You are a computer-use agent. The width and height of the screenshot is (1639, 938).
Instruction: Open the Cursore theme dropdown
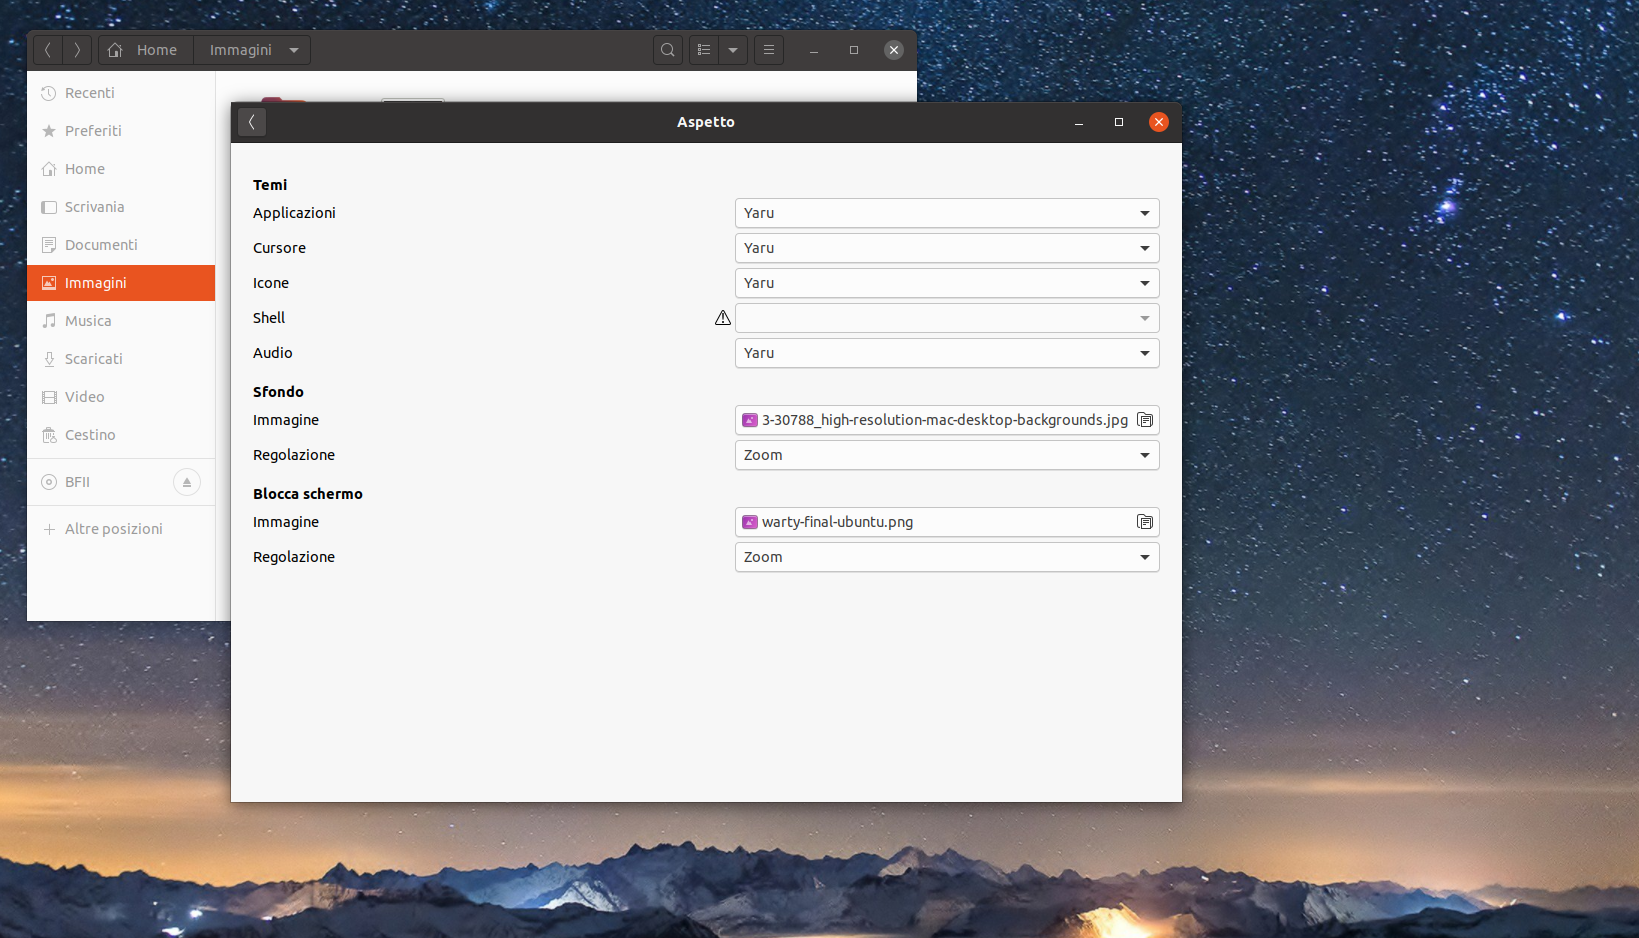click(947, 248)
